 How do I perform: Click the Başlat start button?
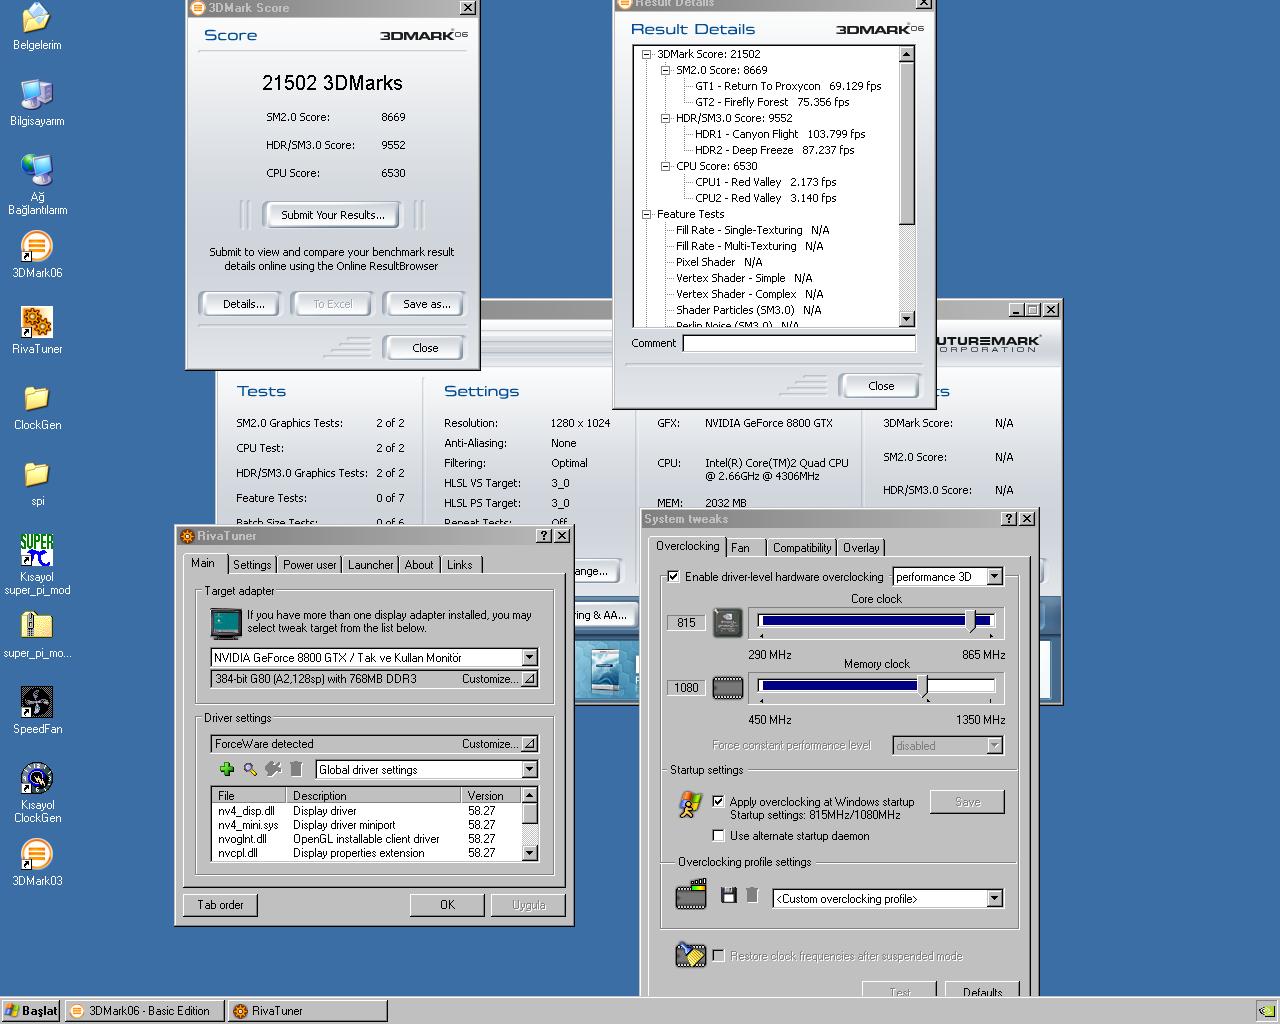[31, 1011]
